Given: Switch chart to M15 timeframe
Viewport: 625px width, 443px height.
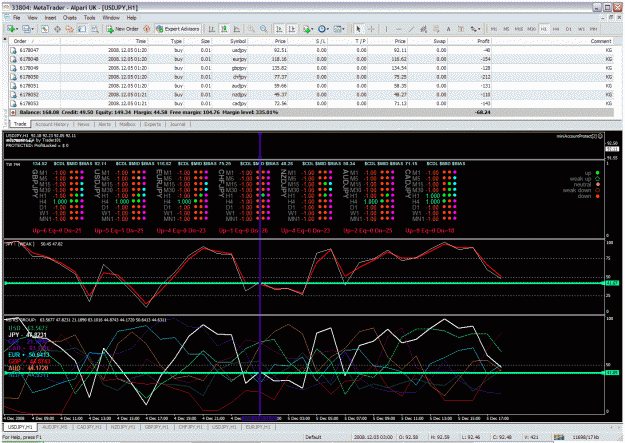Looking at the screenshot, I should point(519,29).
